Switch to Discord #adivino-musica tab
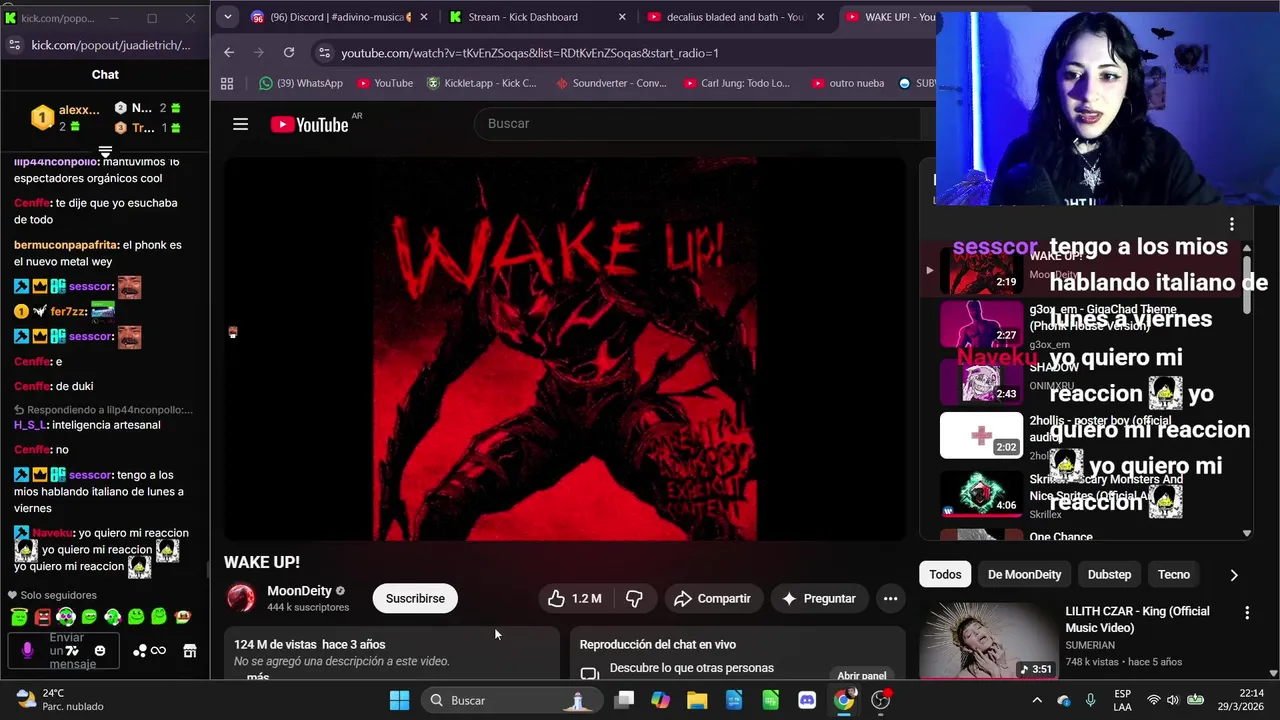The height and width of the screenshot is (720, 1280). point(339,17)
